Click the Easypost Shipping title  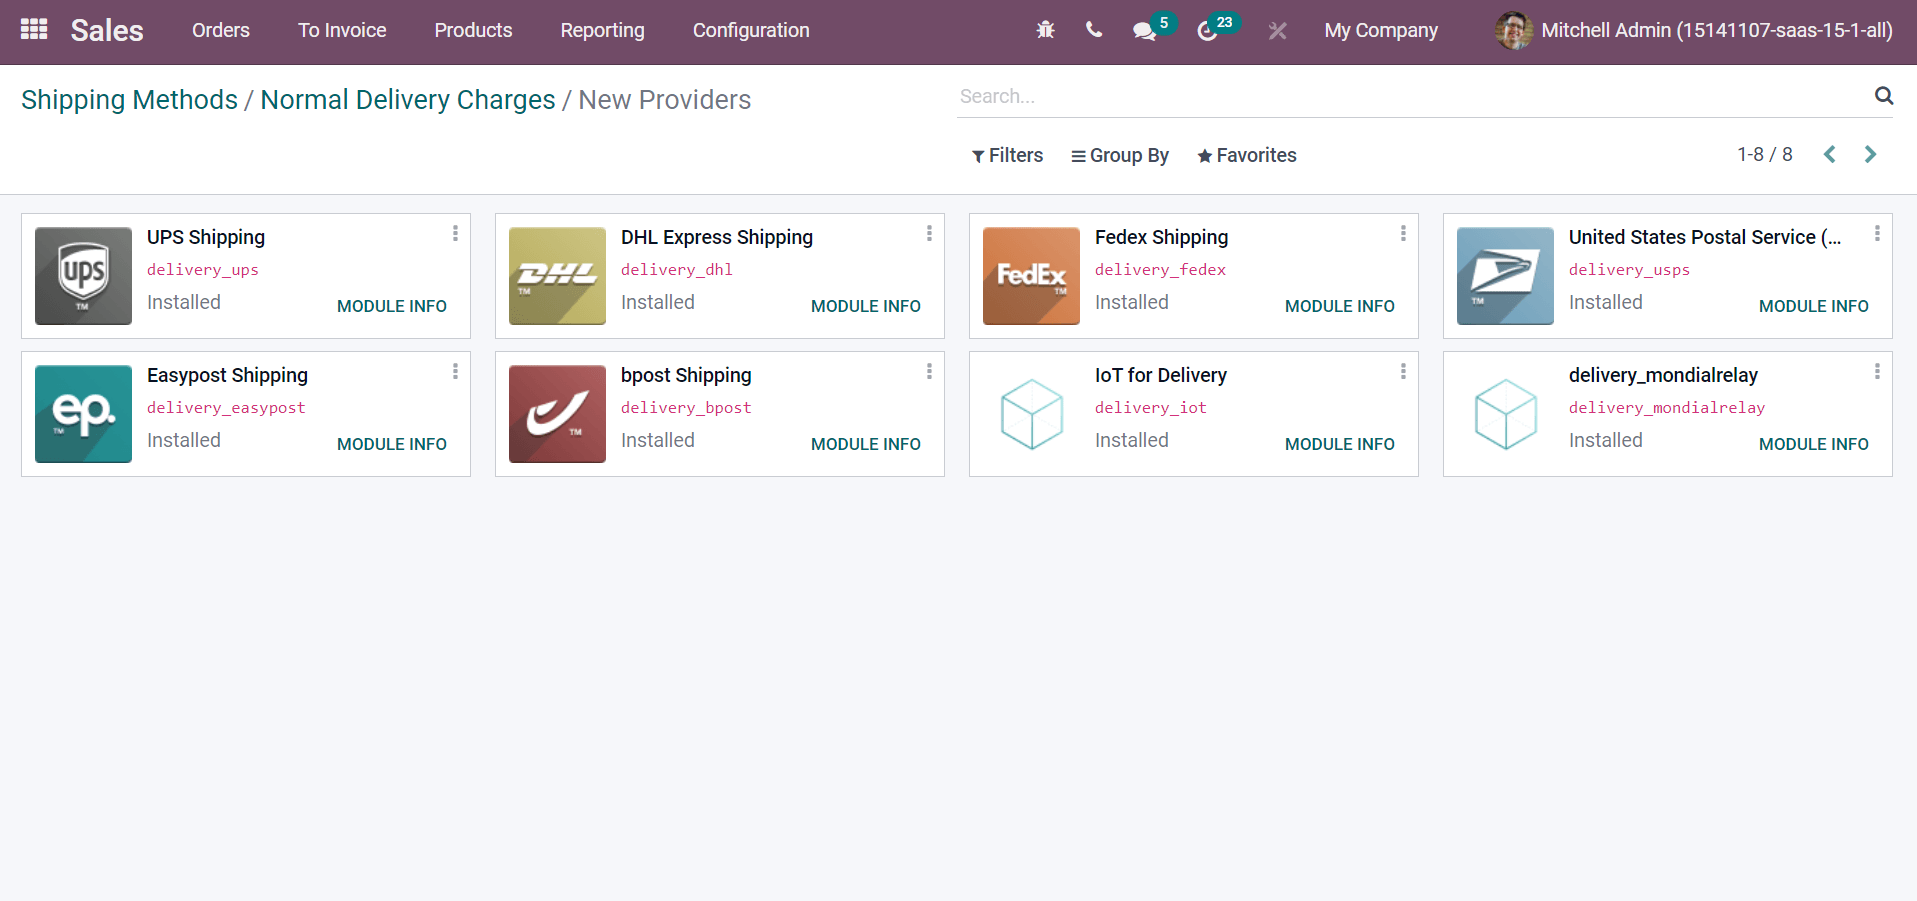click(227, 375)
